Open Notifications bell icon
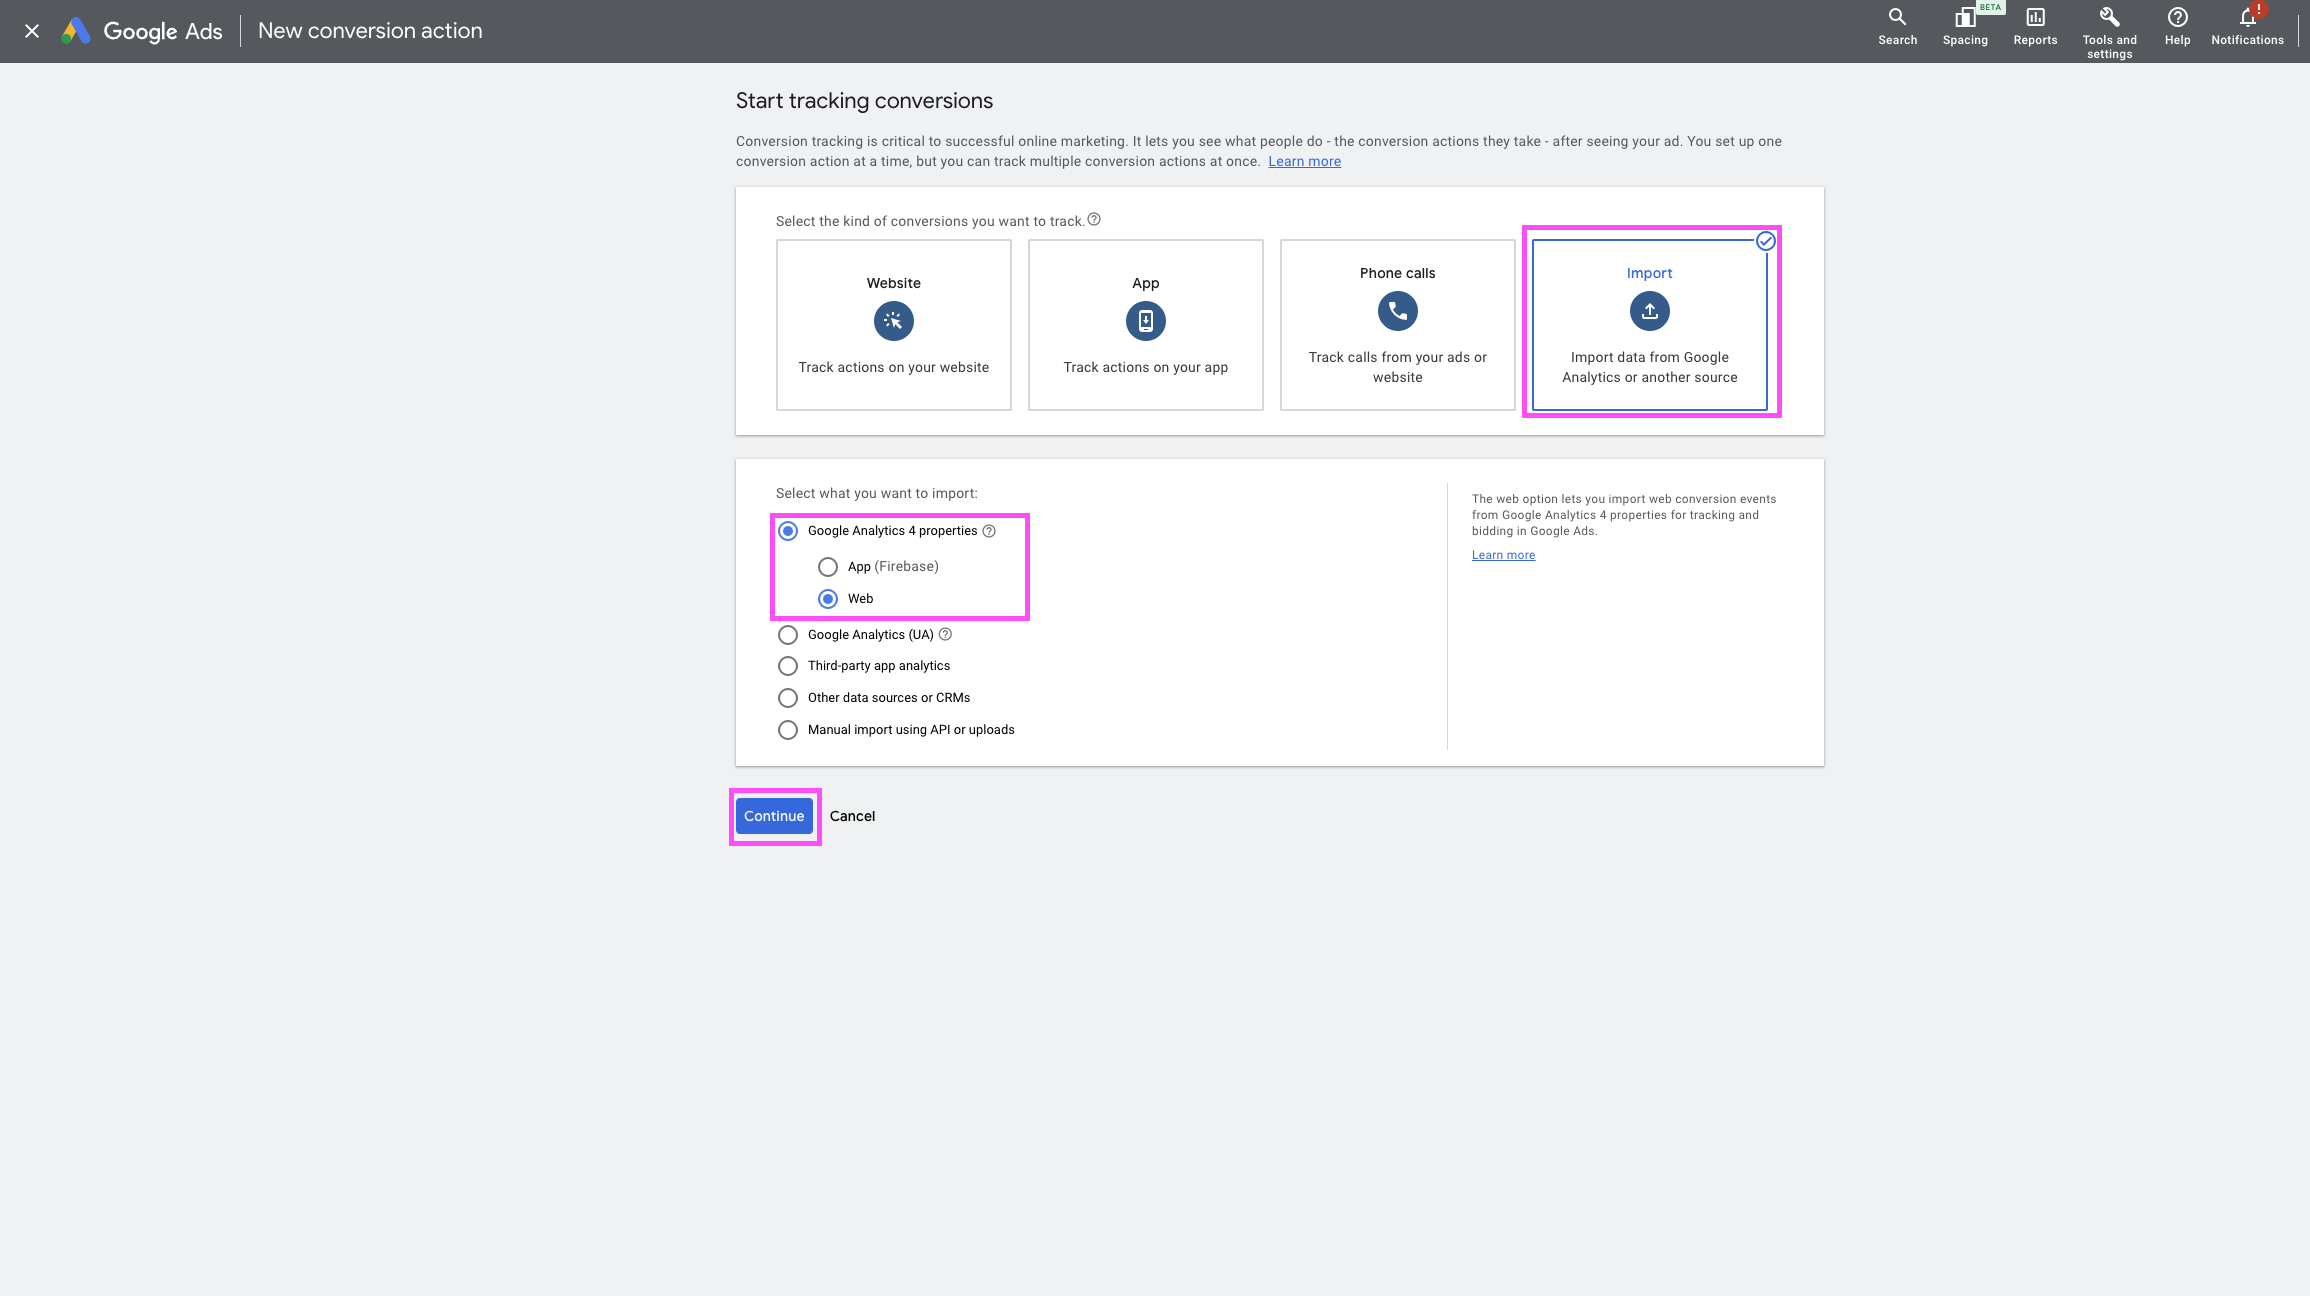This screenshot has height=1296, width=2310. point(2247,18)
